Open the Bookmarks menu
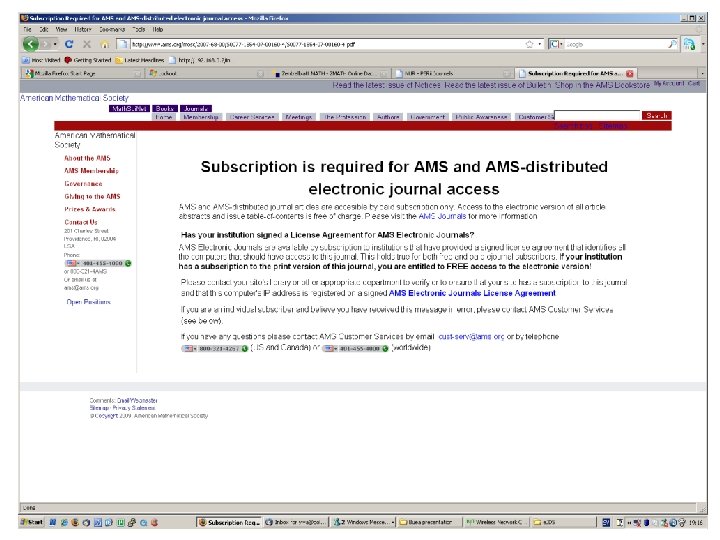 [x=112, y=29]
